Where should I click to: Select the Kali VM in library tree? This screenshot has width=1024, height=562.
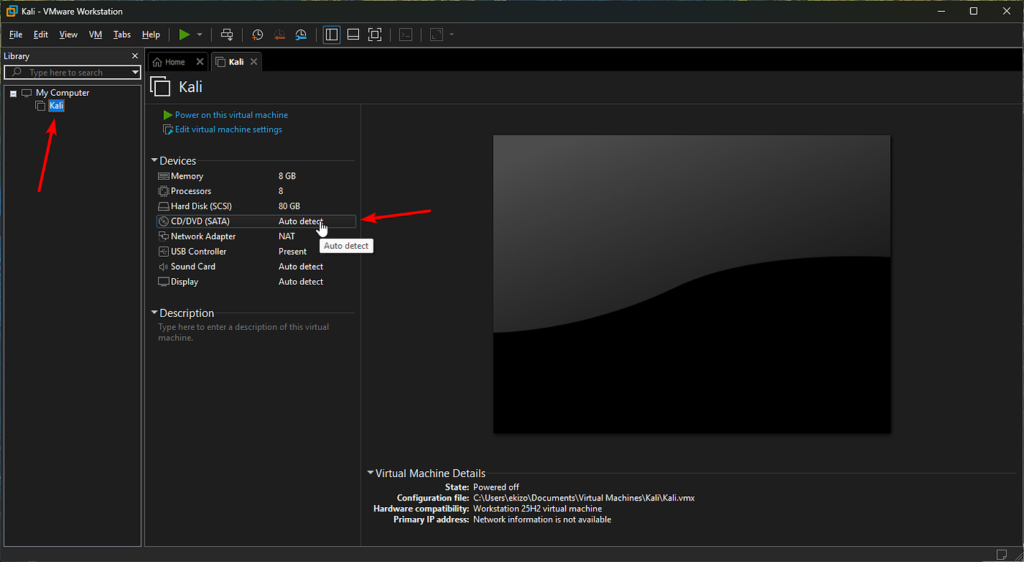(x=56, y=106)
